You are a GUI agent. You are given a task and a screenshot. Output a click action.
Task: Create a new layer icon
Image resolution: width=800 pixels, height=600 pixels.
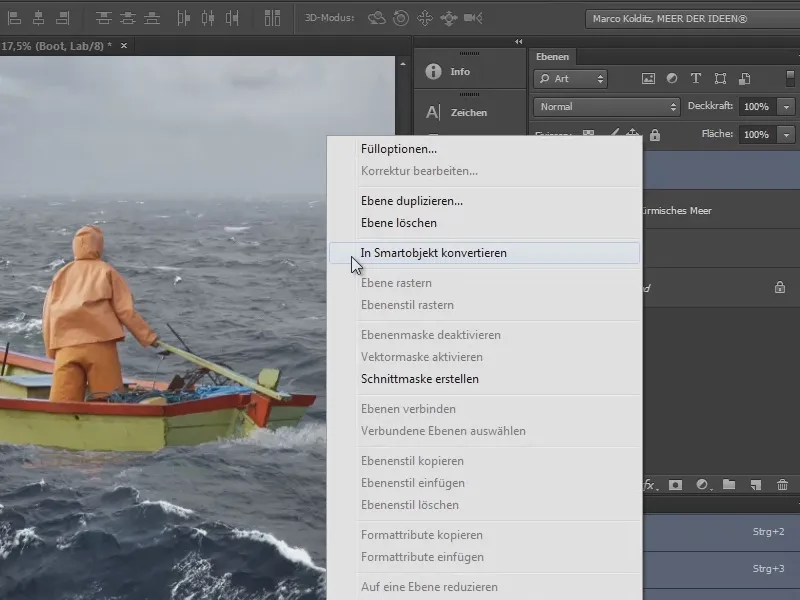click(x=756, y=485)
